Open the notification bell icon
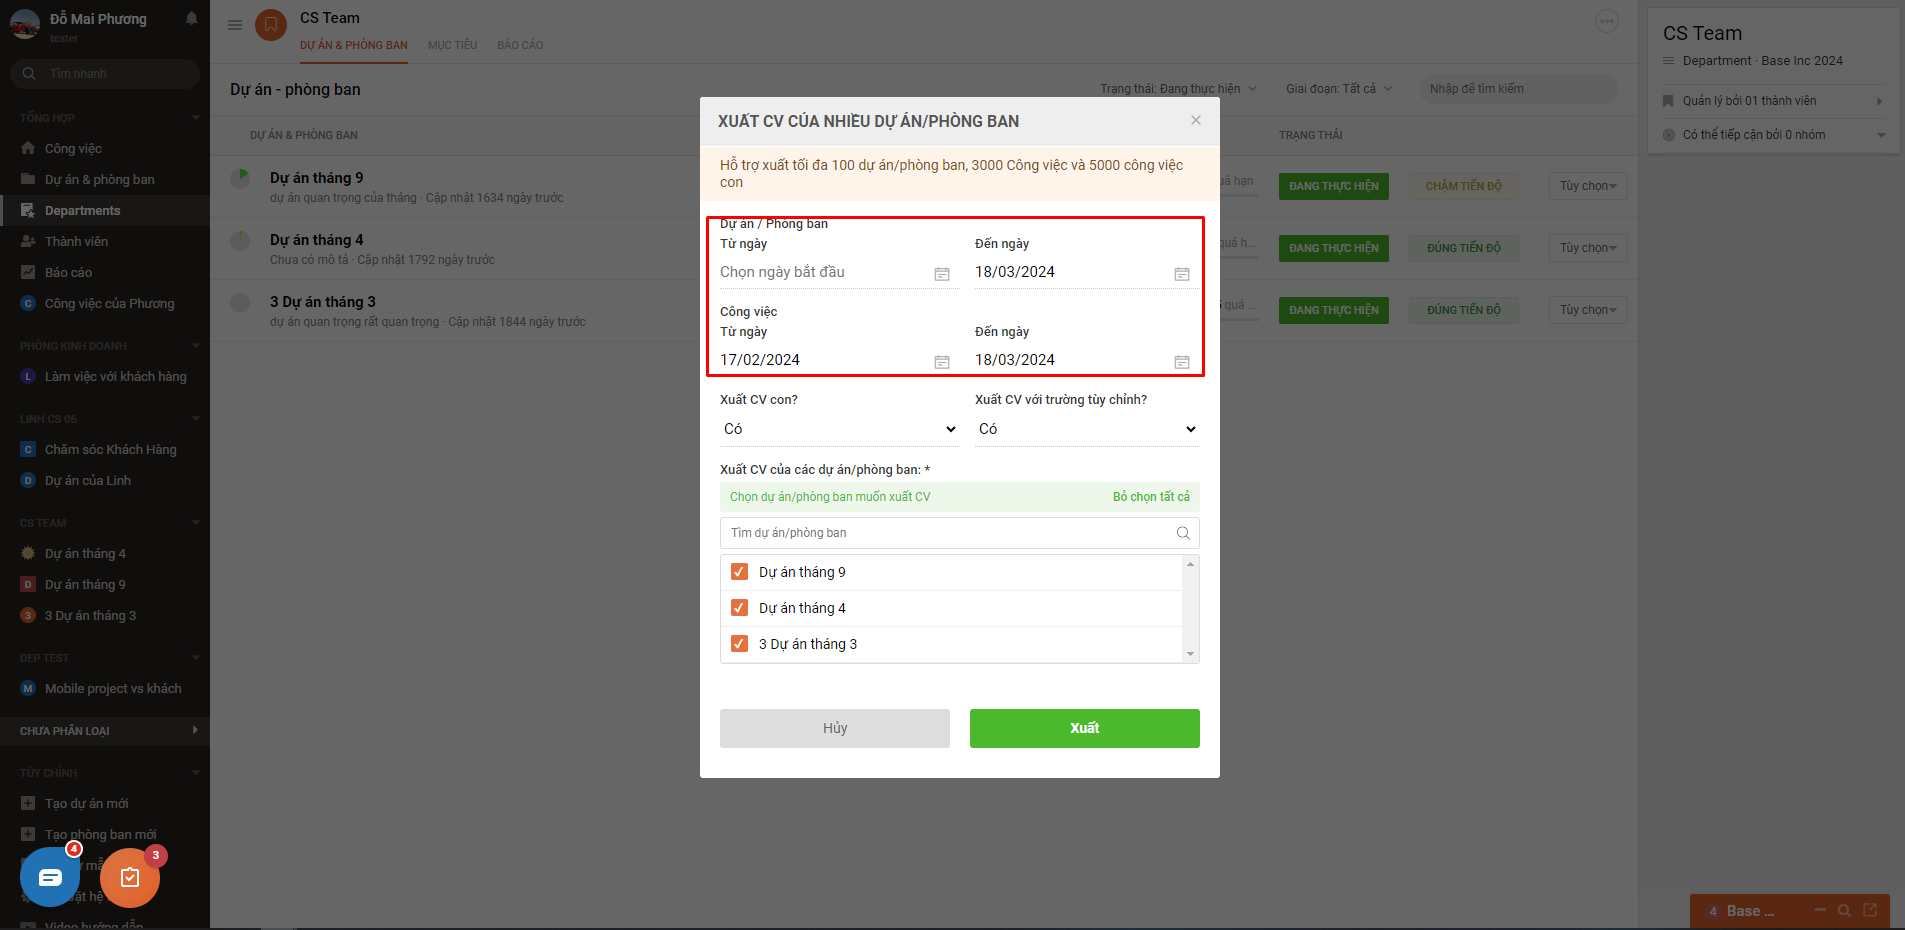1905x930 pixels. point(192,18)
